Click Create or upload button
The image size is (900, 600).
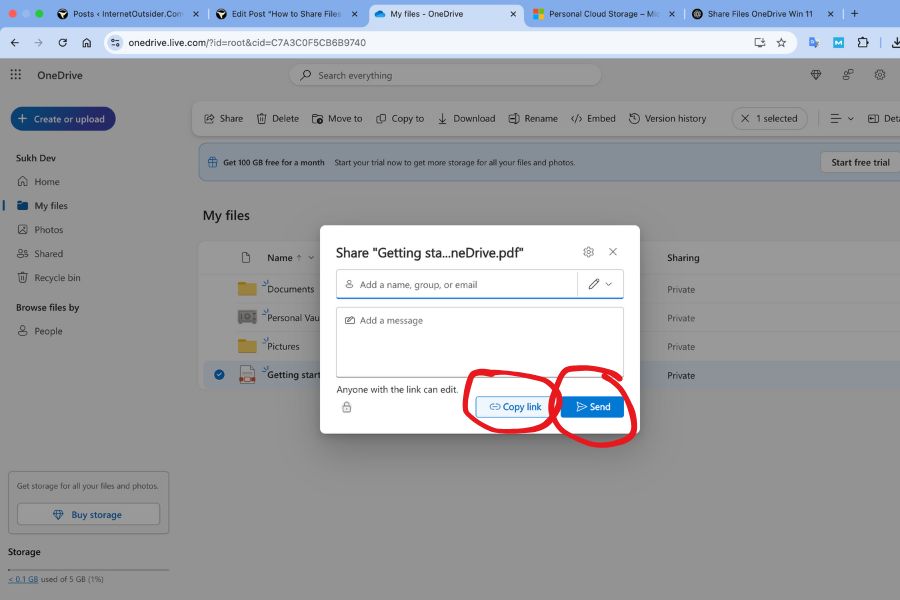[63, 119]
